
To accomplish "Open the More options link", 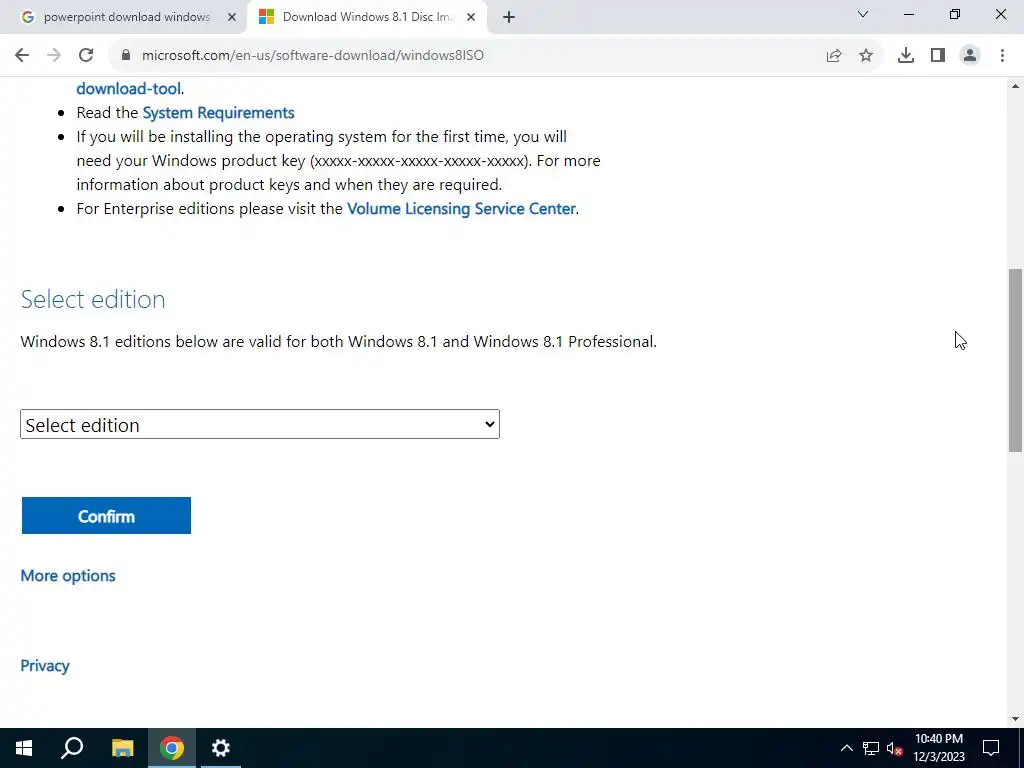I will click(x=68, y=576).
